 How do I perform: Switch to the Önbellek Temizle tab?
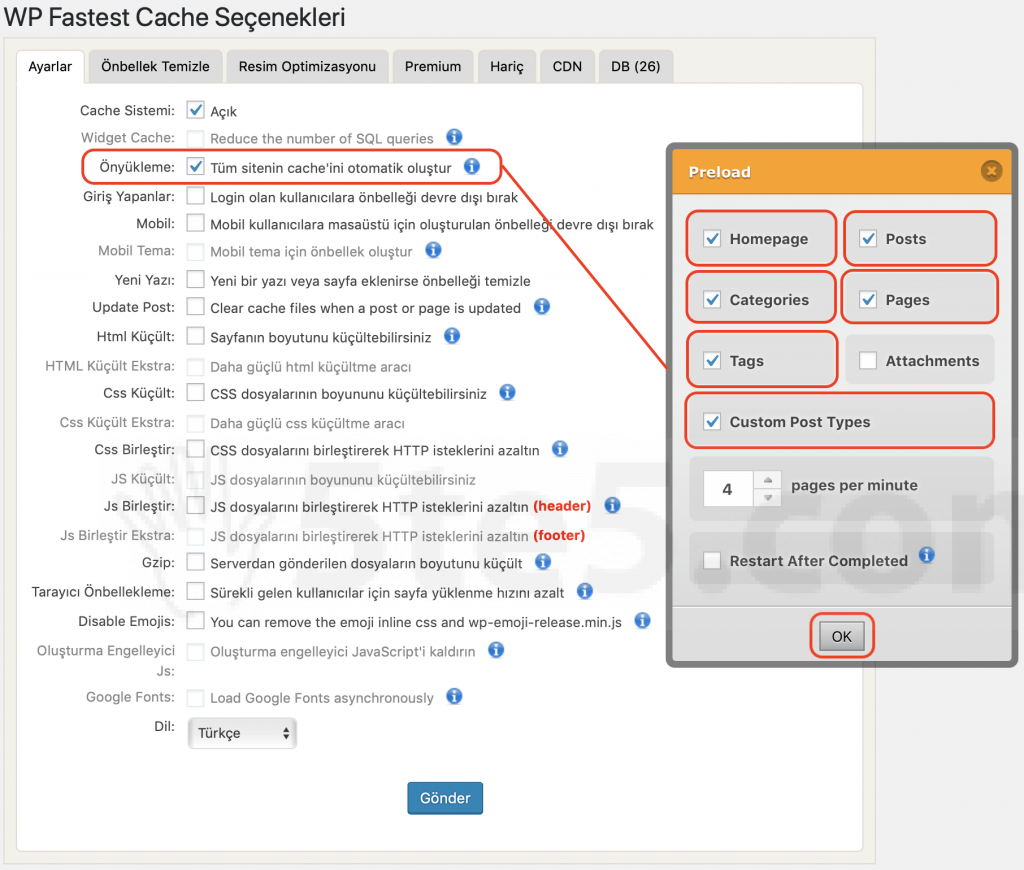pyautogui.click(x=155, y=66)
